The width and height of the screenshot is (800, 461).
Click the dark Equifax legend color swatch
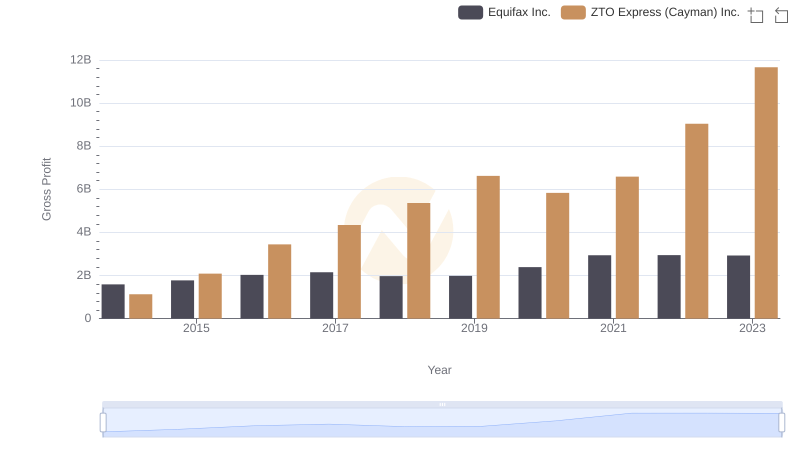click(x=470, y=12)
